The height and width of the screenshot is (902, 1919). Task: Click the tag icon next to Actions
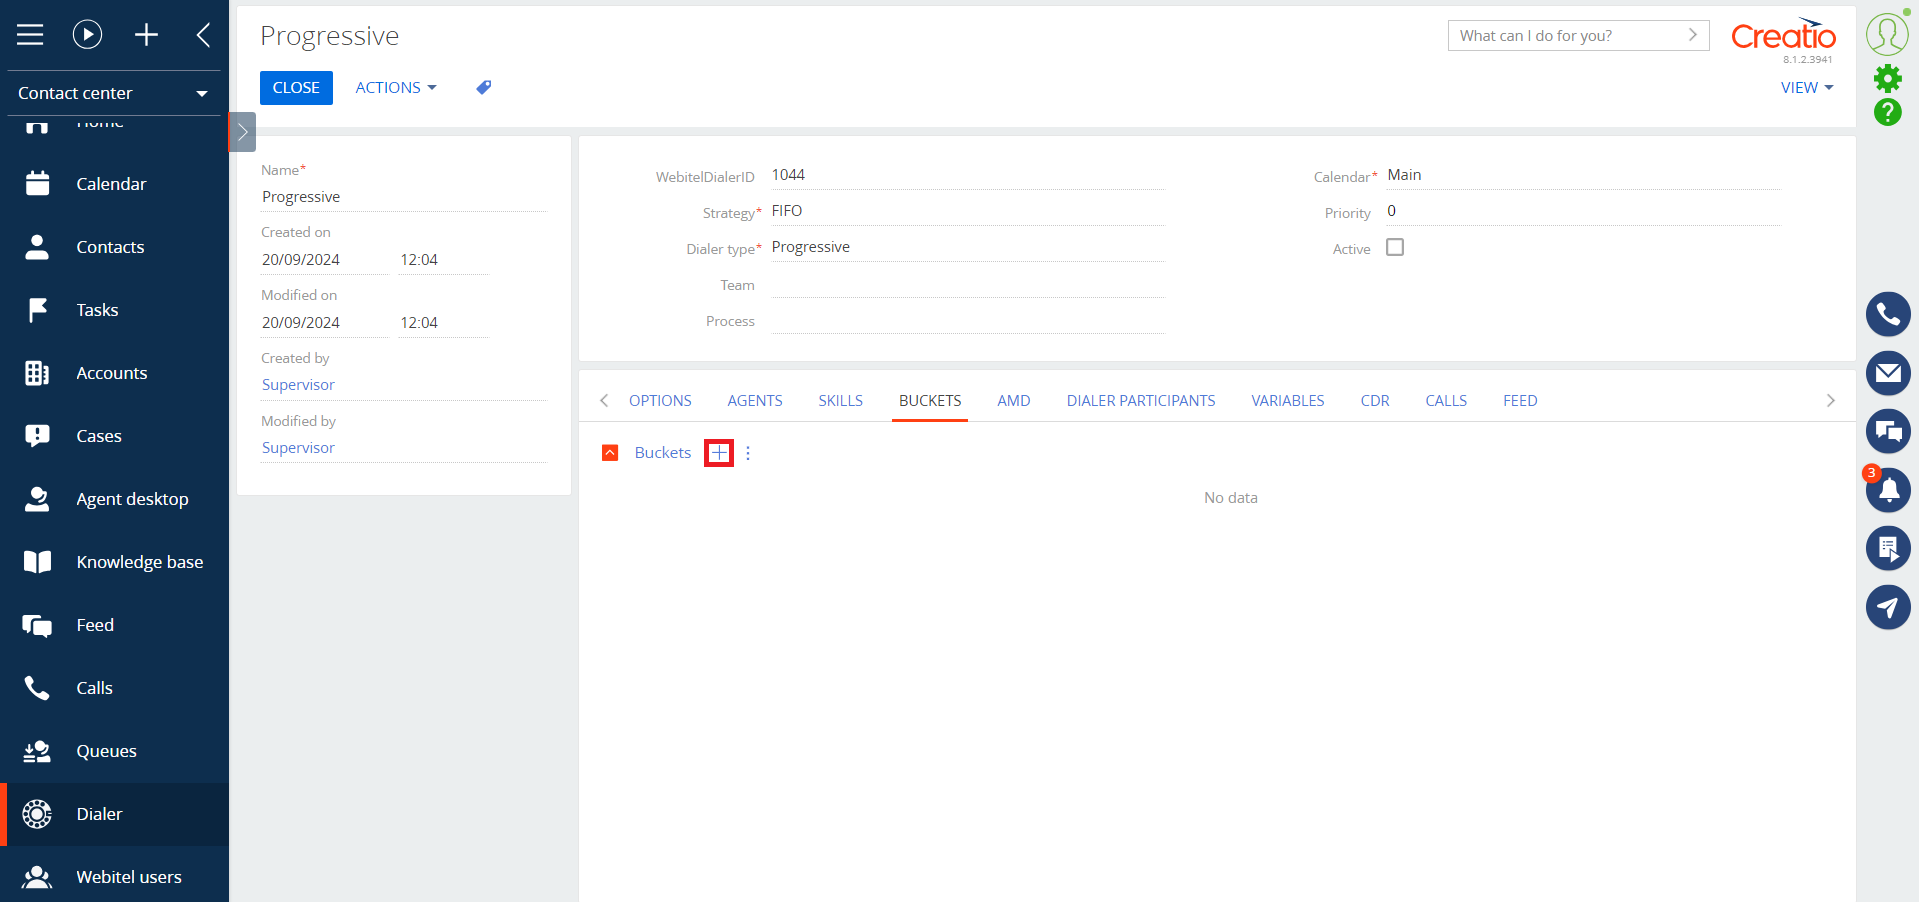coord(484,88)
